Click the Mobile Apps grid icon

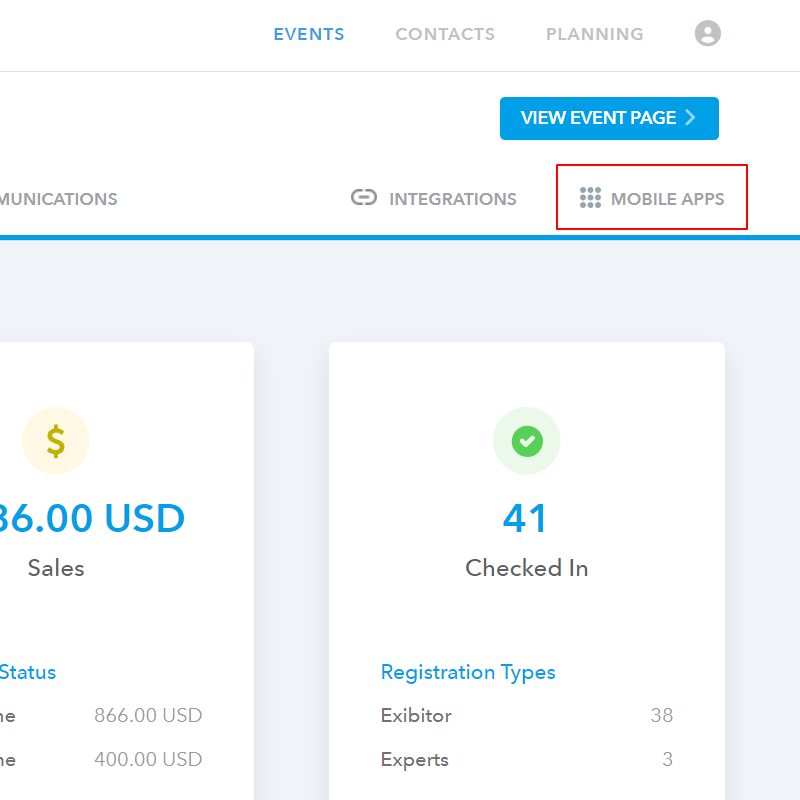click(590, 198)
